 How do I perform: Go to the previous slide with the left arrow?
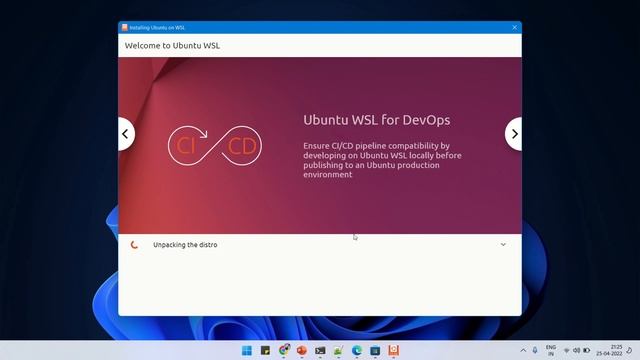(126, 134)
